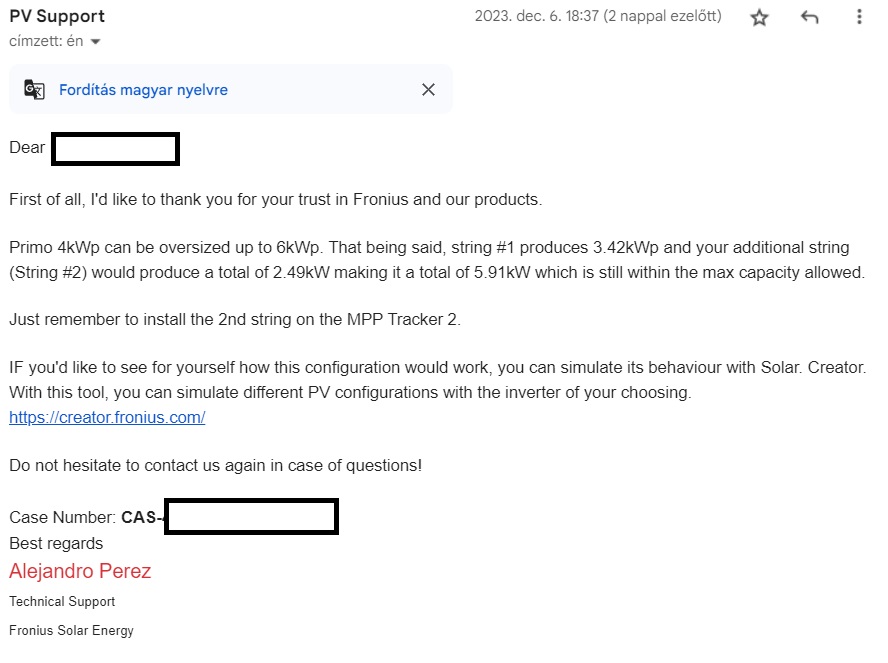Click the Technical Support signature line

[62, 601]
